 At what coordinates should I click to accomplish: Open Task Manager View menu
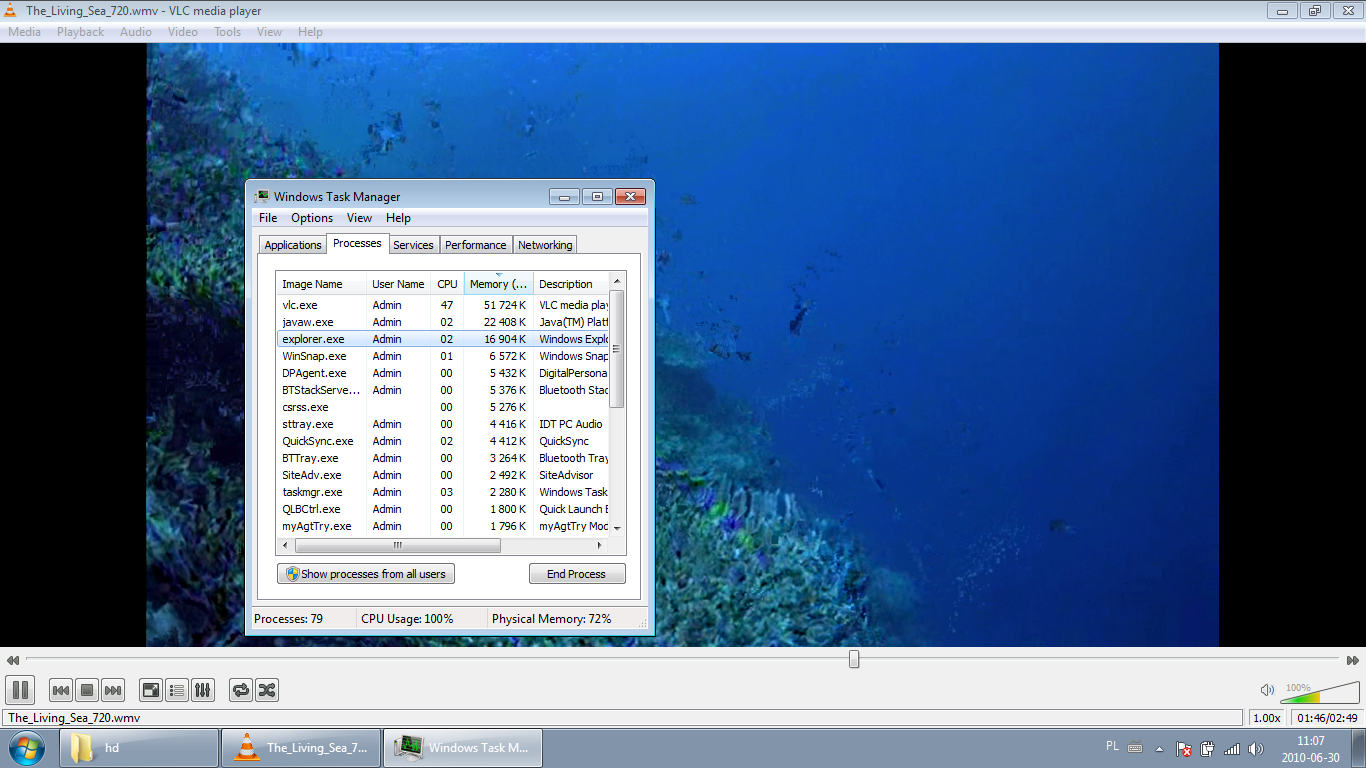click(x=359, y=218)
